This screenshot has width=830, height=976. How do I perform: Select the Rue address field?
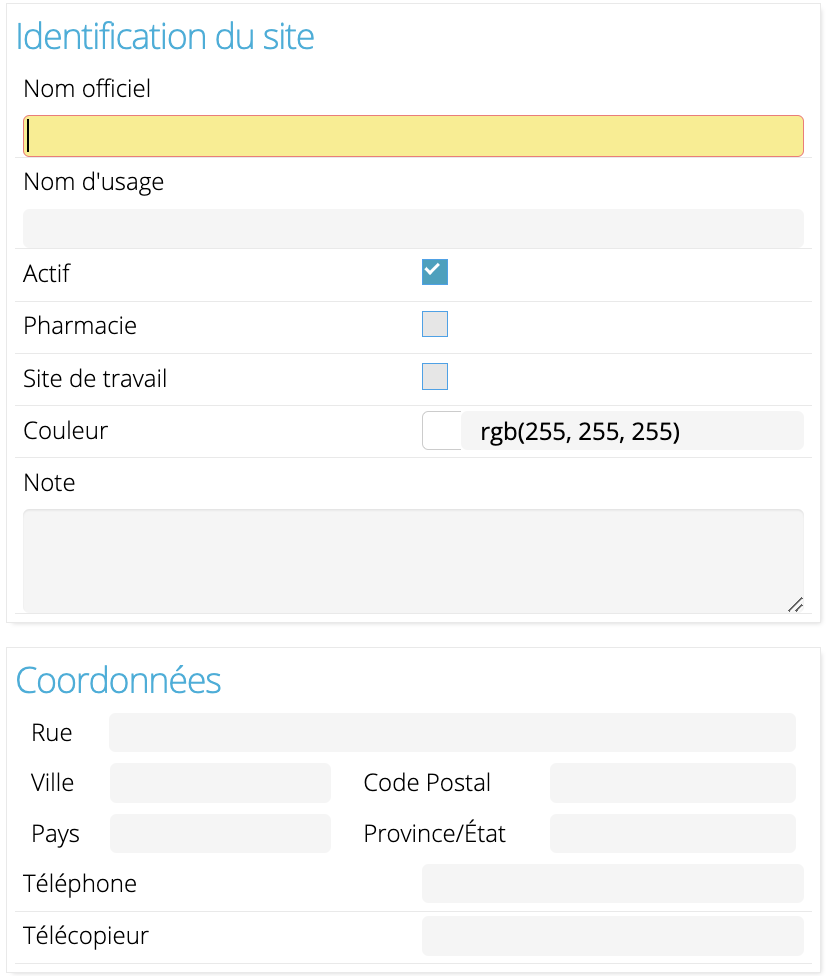[x=453, y=733]
